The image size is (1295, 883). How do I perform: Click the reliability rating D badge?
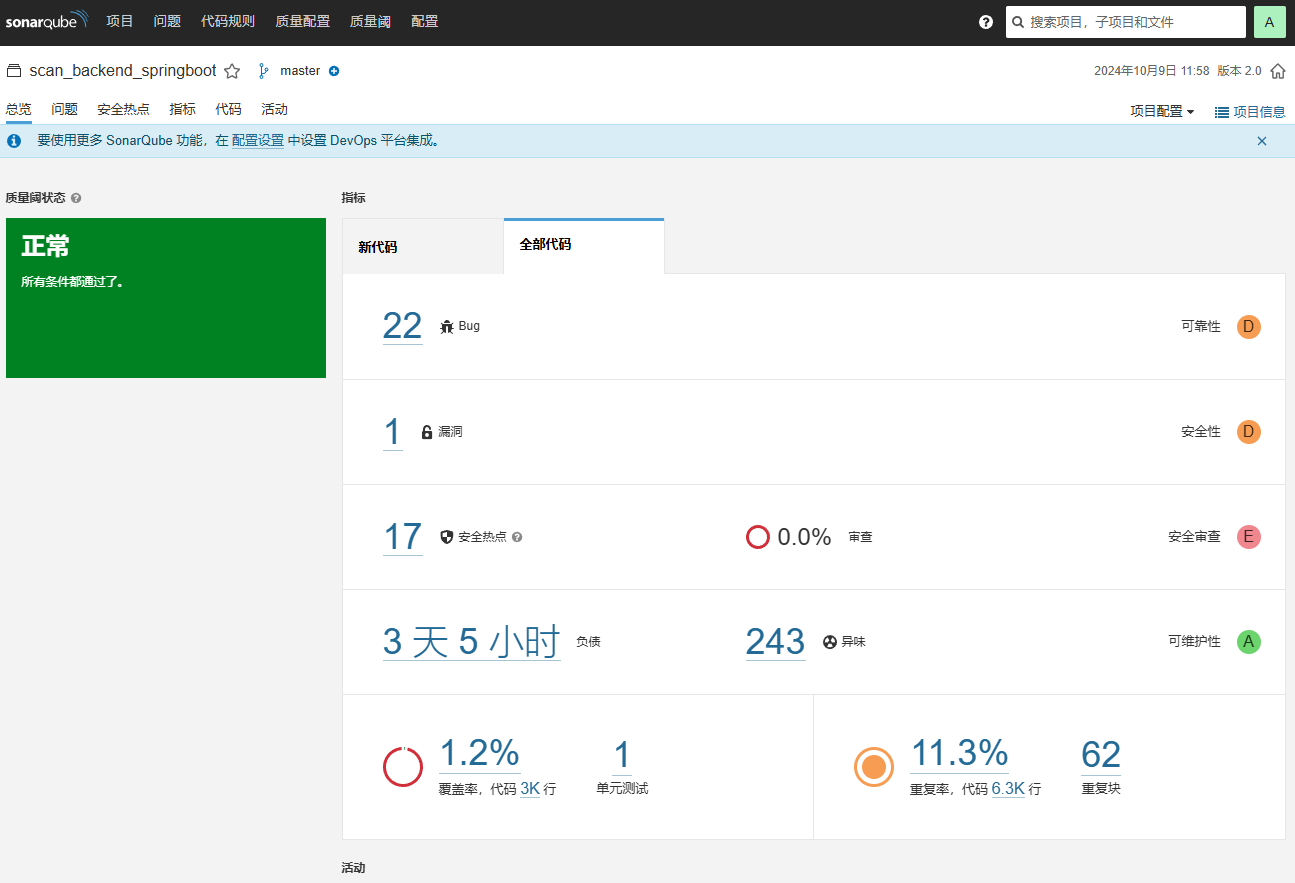1248,327
